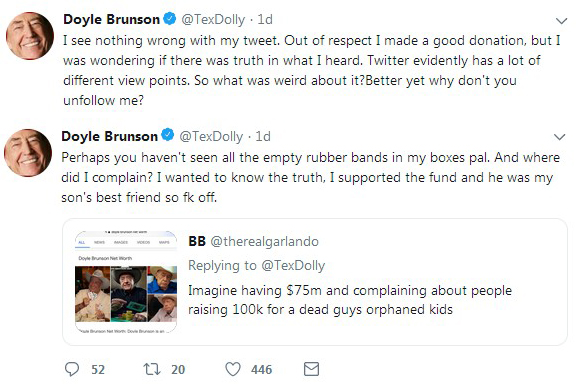Image resolution: width=578 pixels, height=384 pixels.
Task: Open the Doyle Brunson Net Worth thumbnail image
Action: [126, 282]
